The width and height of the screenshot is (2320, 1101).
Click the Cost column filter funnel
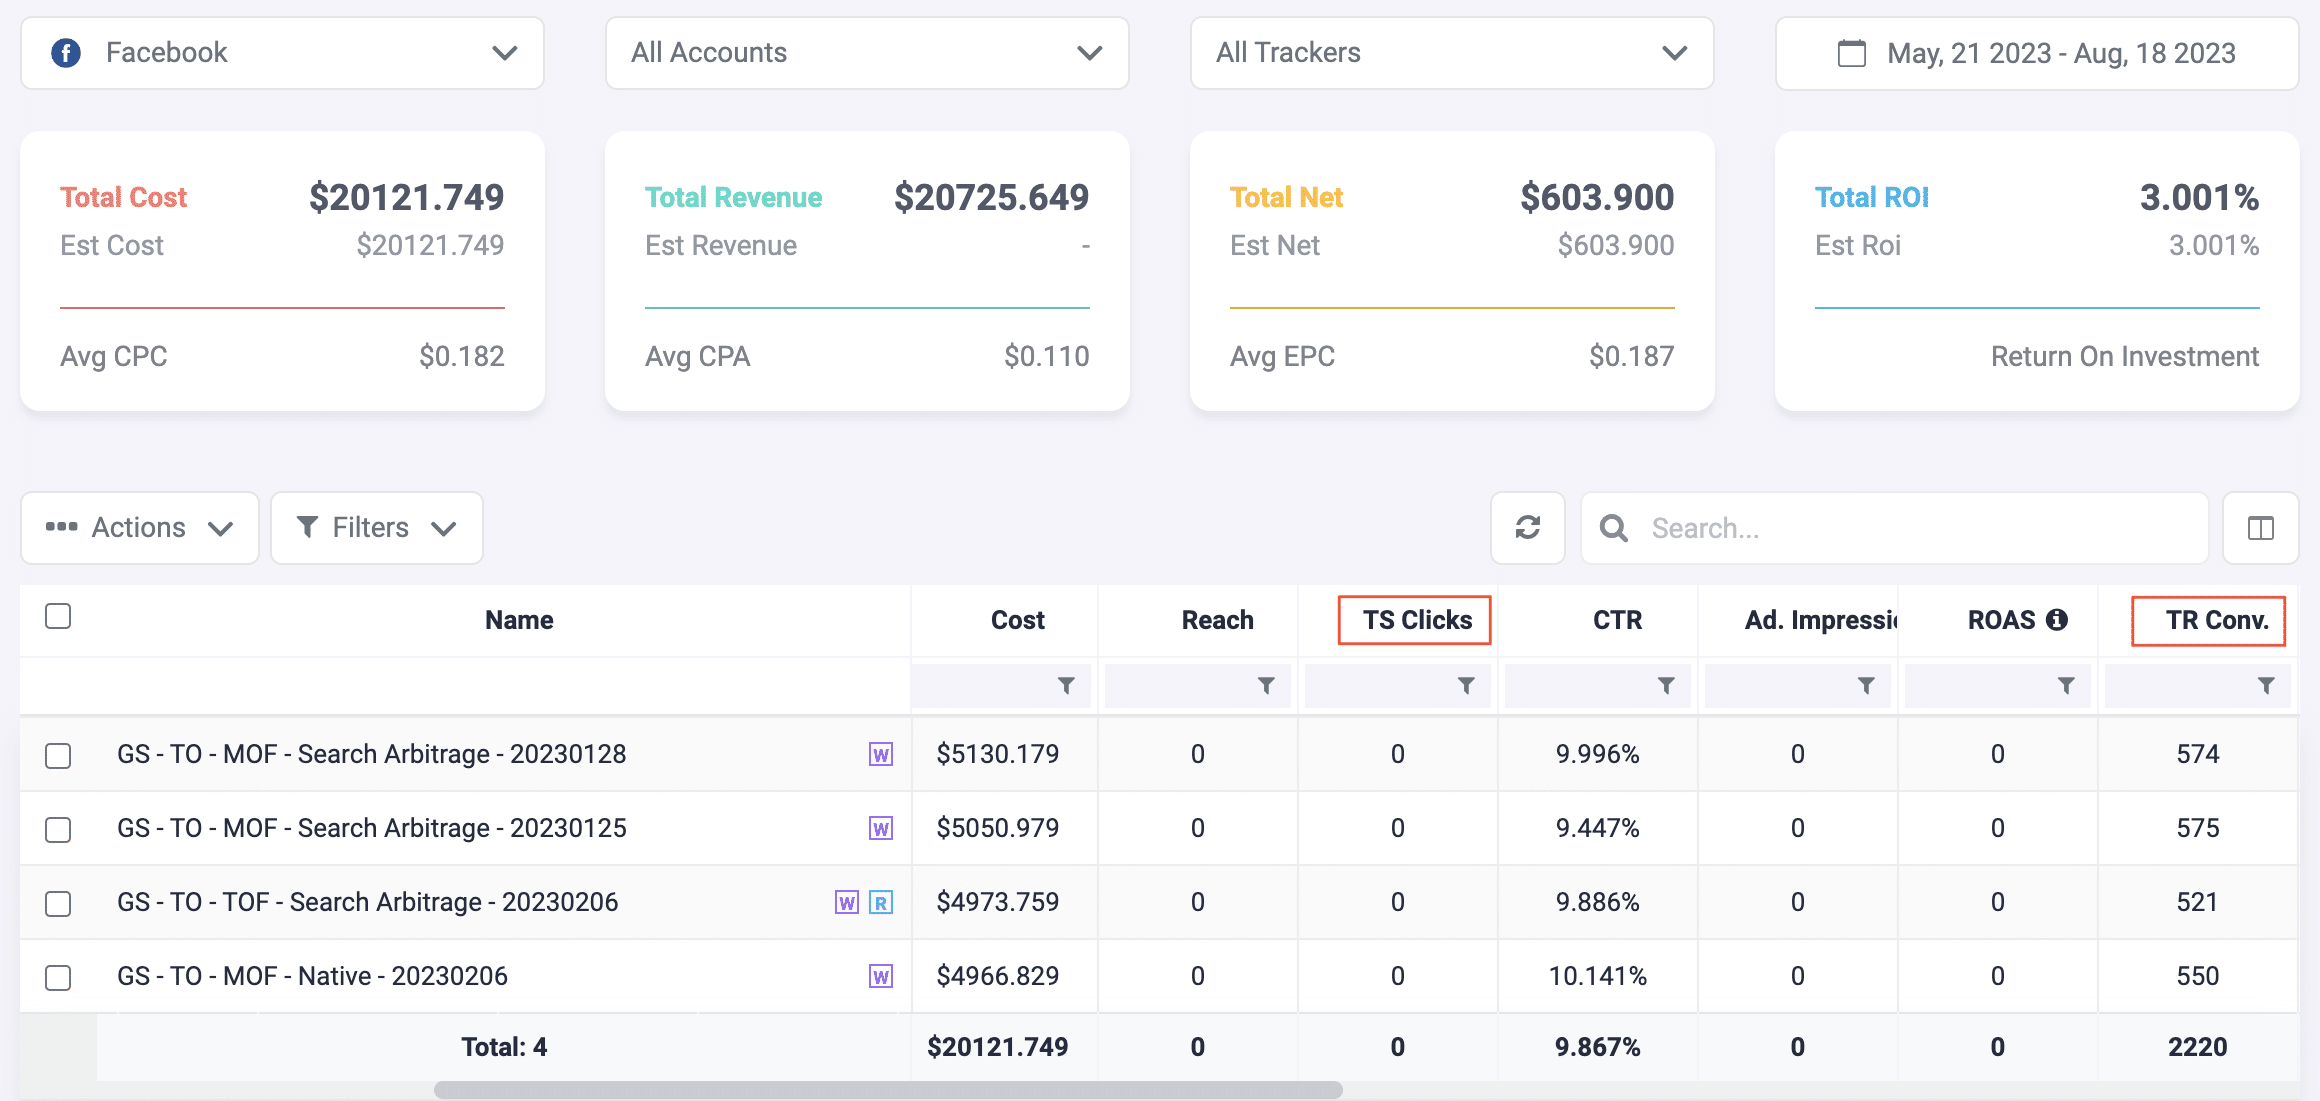click(1066, 686)
